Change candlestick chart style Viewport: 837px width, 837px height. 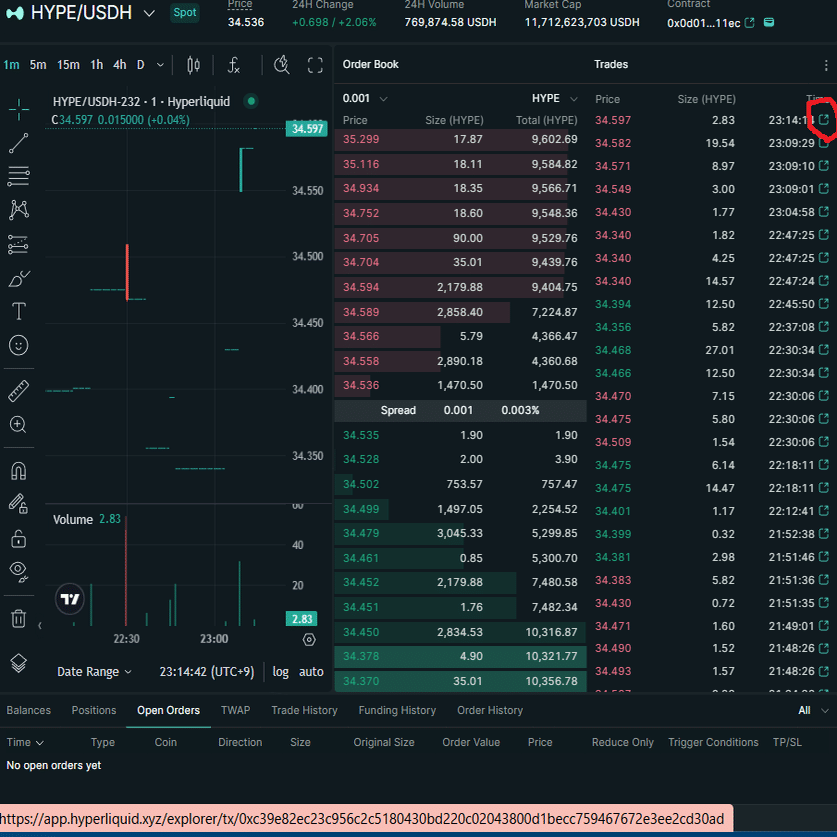click(x=193, y=65)
